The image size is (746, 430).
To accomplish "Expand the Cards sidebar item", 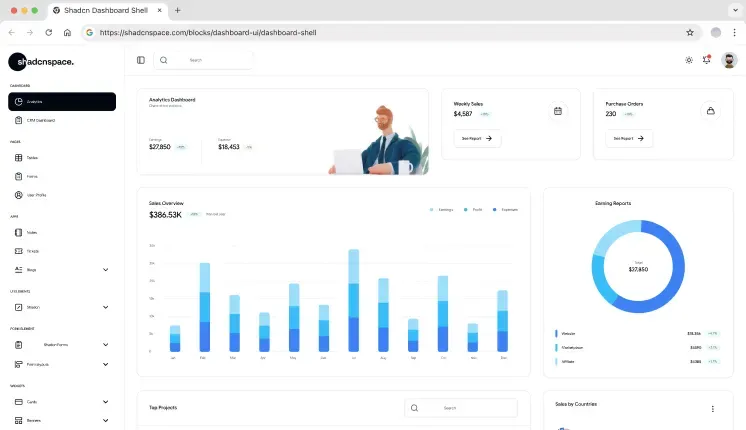I will [x=105, y=402].
